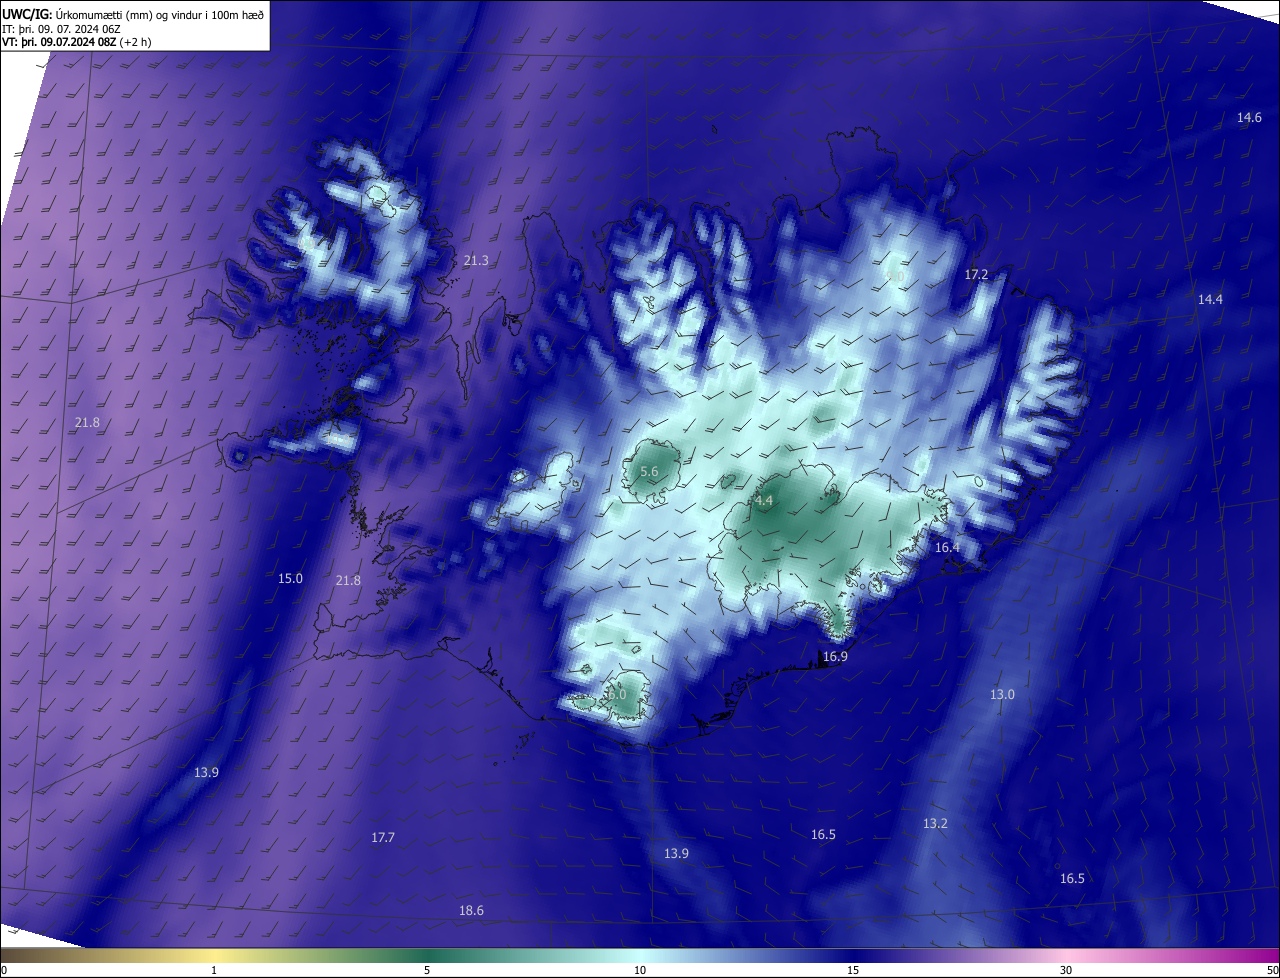Click the 30 tick on the color scale
This screenshot has width=1280, height=978.
coord(1066,971)
